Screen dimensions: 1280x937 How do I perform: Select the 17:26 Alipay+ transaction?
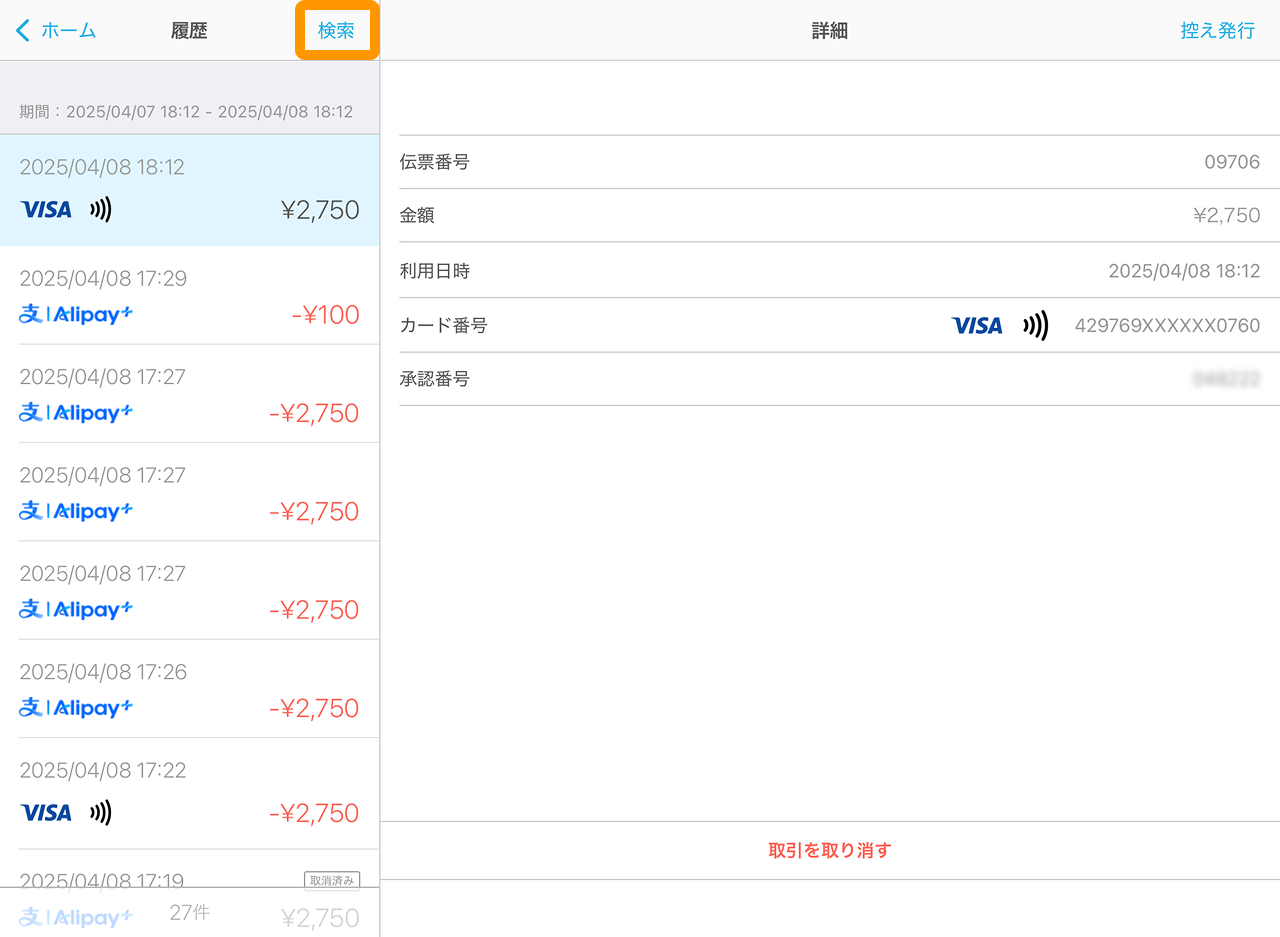pos(189,689)
